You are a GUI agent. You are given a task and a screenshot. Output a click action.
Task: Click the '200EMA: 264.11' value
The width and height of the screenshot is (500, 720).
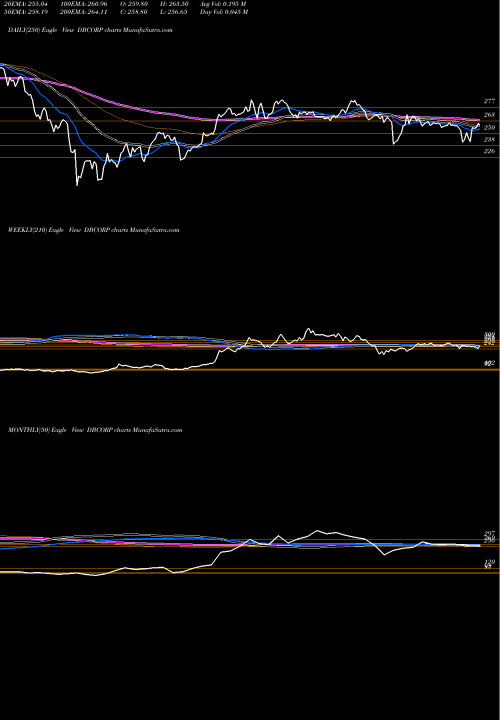point(86,12)
